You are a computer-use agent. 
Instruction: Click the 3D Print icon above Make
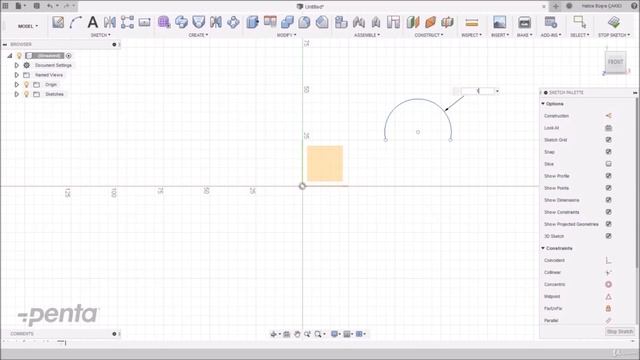point(524,22)
